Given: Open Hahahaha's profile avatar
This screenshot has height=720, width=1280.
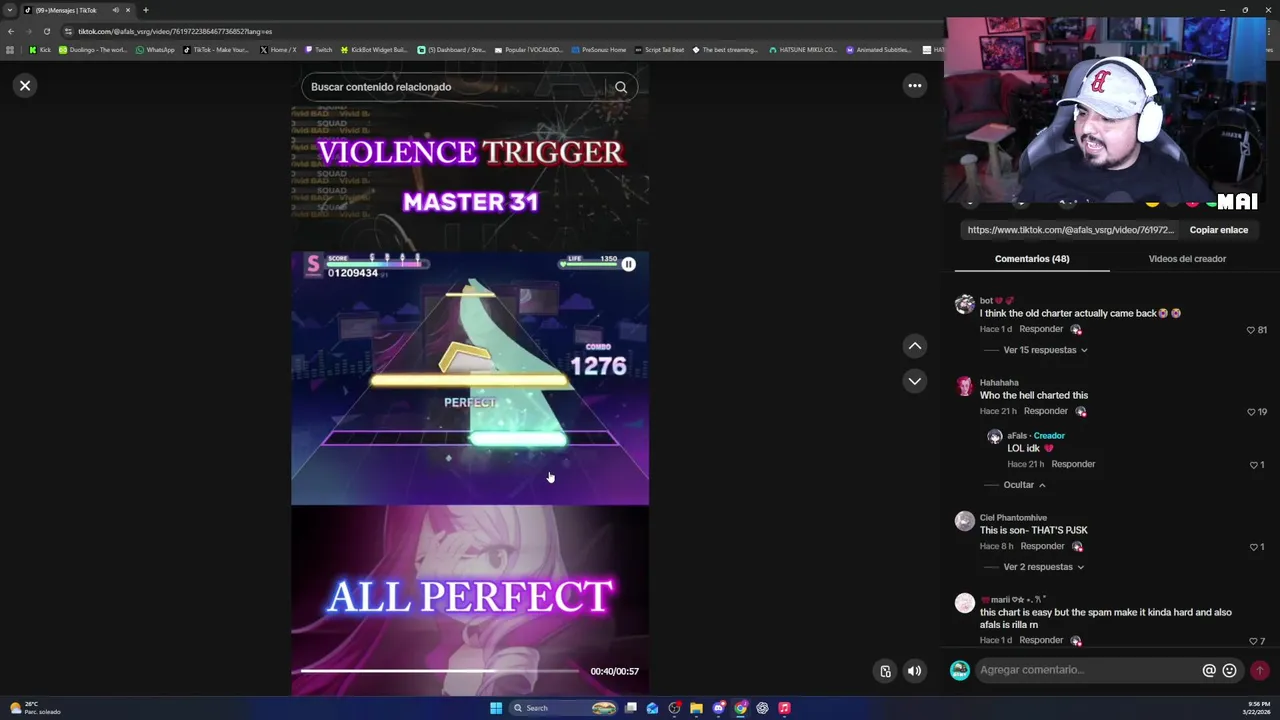Looking at the screenshot, I should pyautogui.click(x=964, y=386).
